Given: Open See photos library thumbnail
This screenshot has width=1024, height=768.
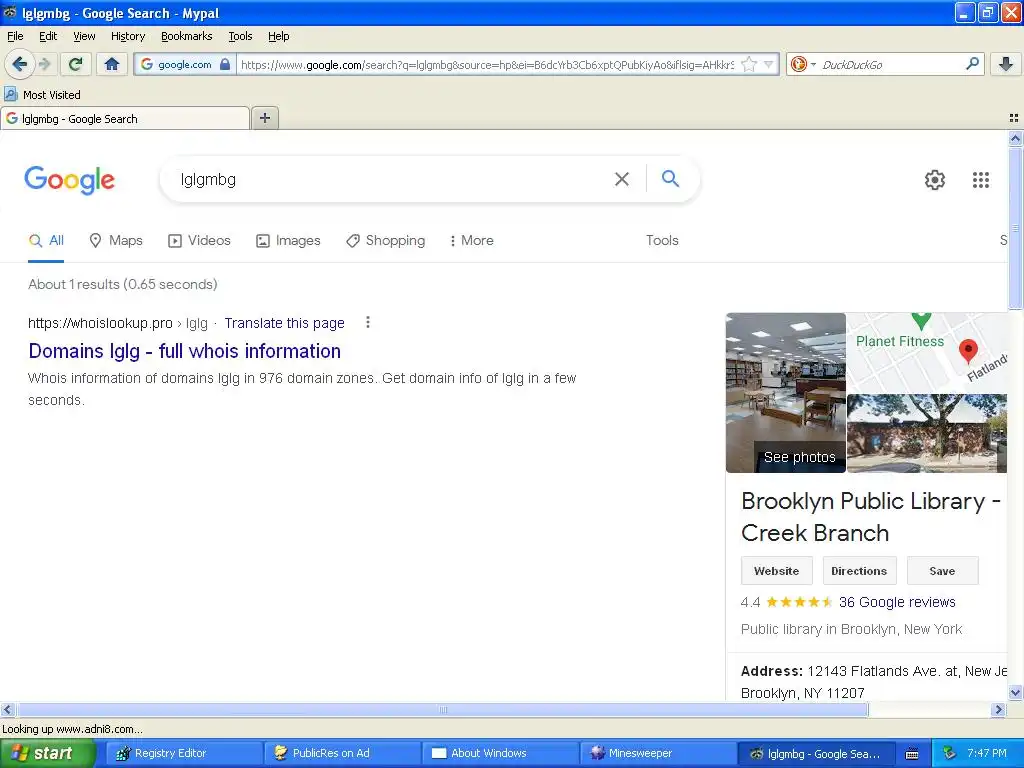Looking at the screenshot, I should pos(786,392).
